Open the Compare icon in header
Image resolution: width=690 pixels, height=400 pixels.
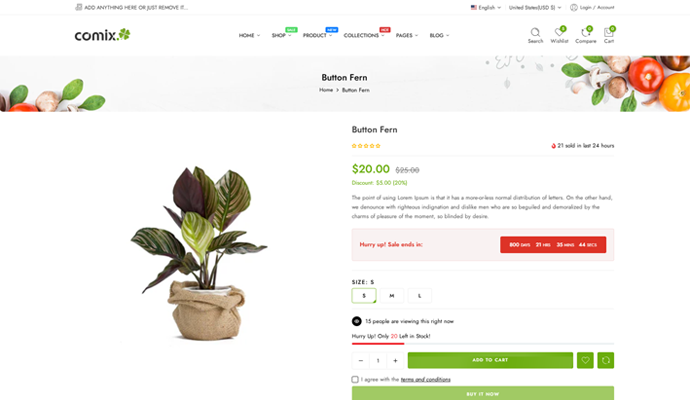coord(585,33)
